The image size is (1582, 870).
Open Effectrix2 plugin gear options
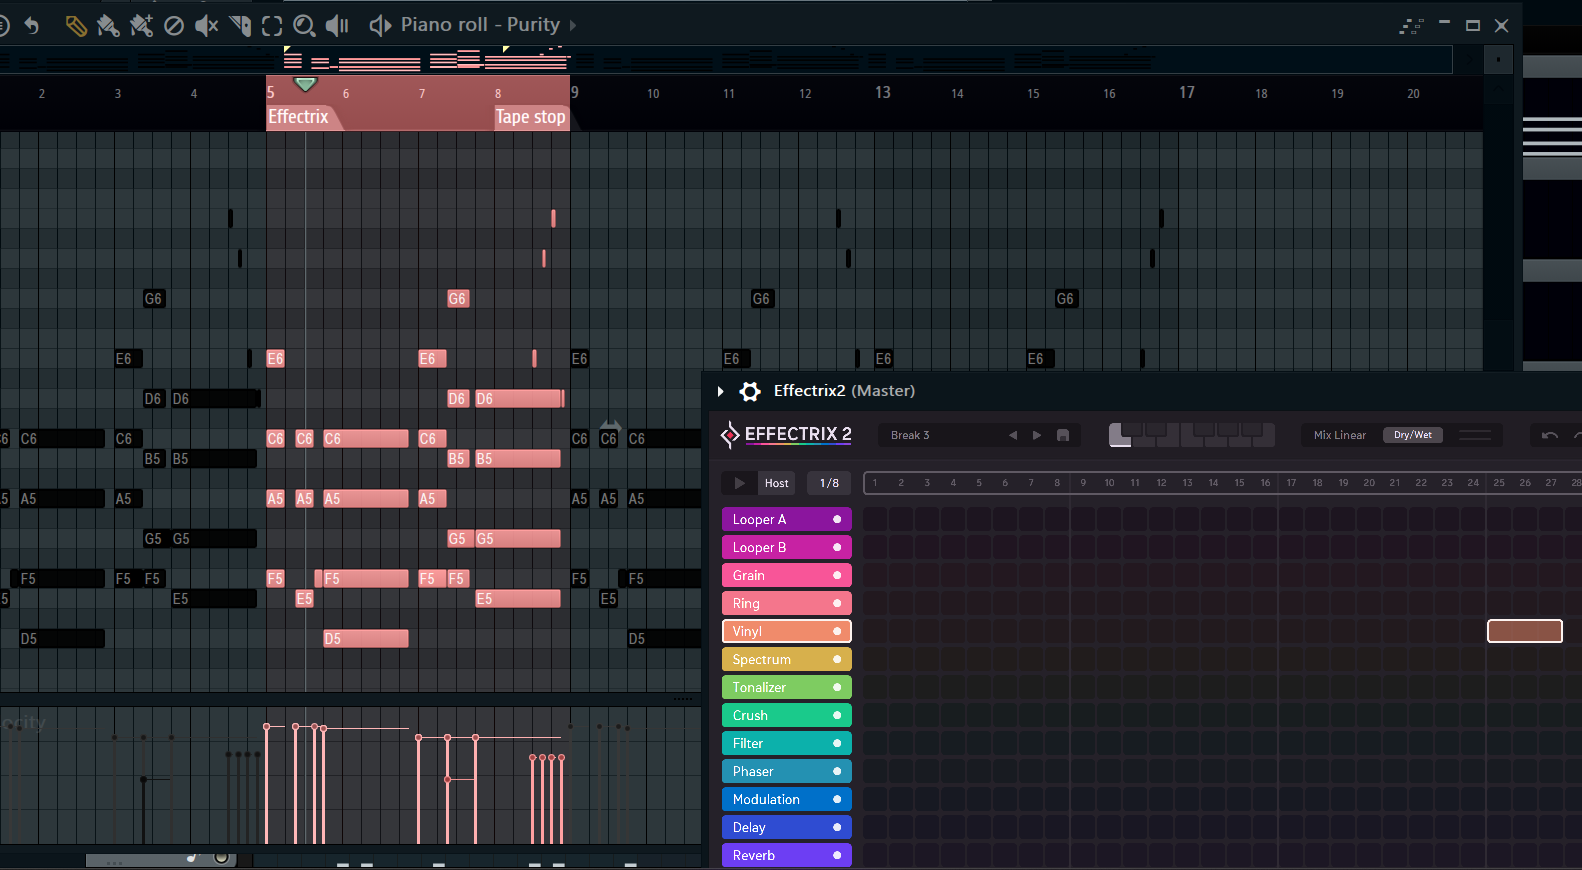click(750, 391)
